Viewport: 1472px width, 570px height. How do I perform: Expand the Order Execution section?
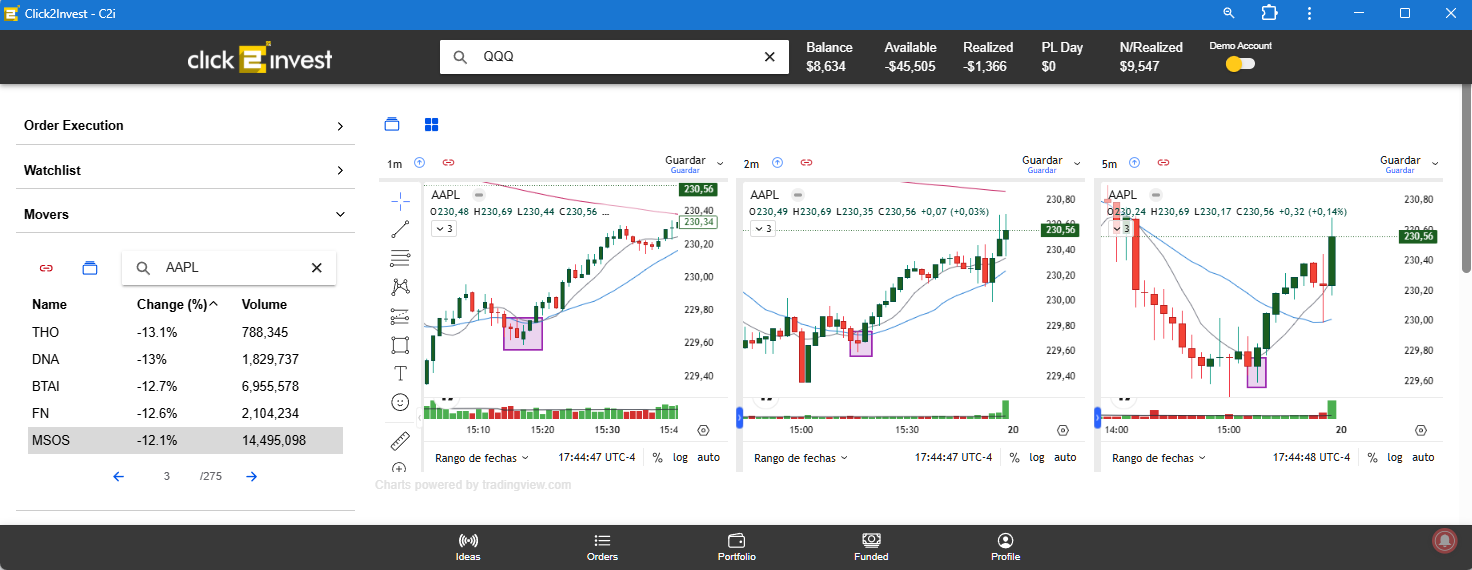pos(185,126)
